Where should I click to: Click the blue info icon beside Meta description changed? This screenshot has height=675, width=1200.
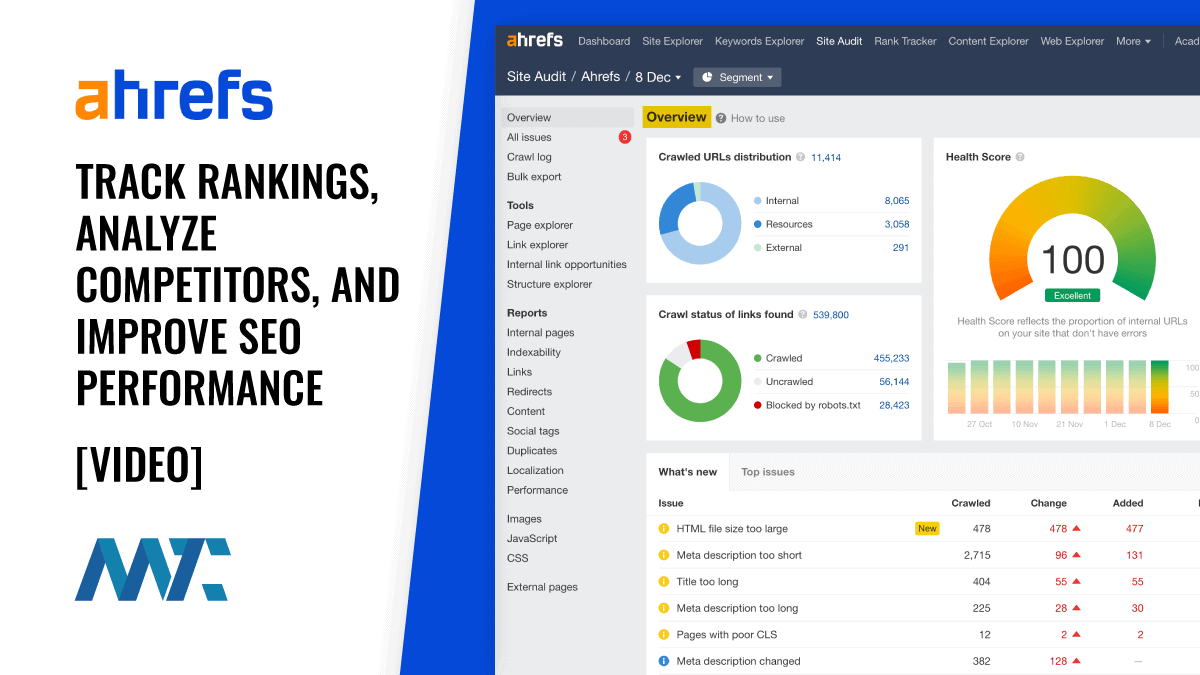tap(662, 661)
